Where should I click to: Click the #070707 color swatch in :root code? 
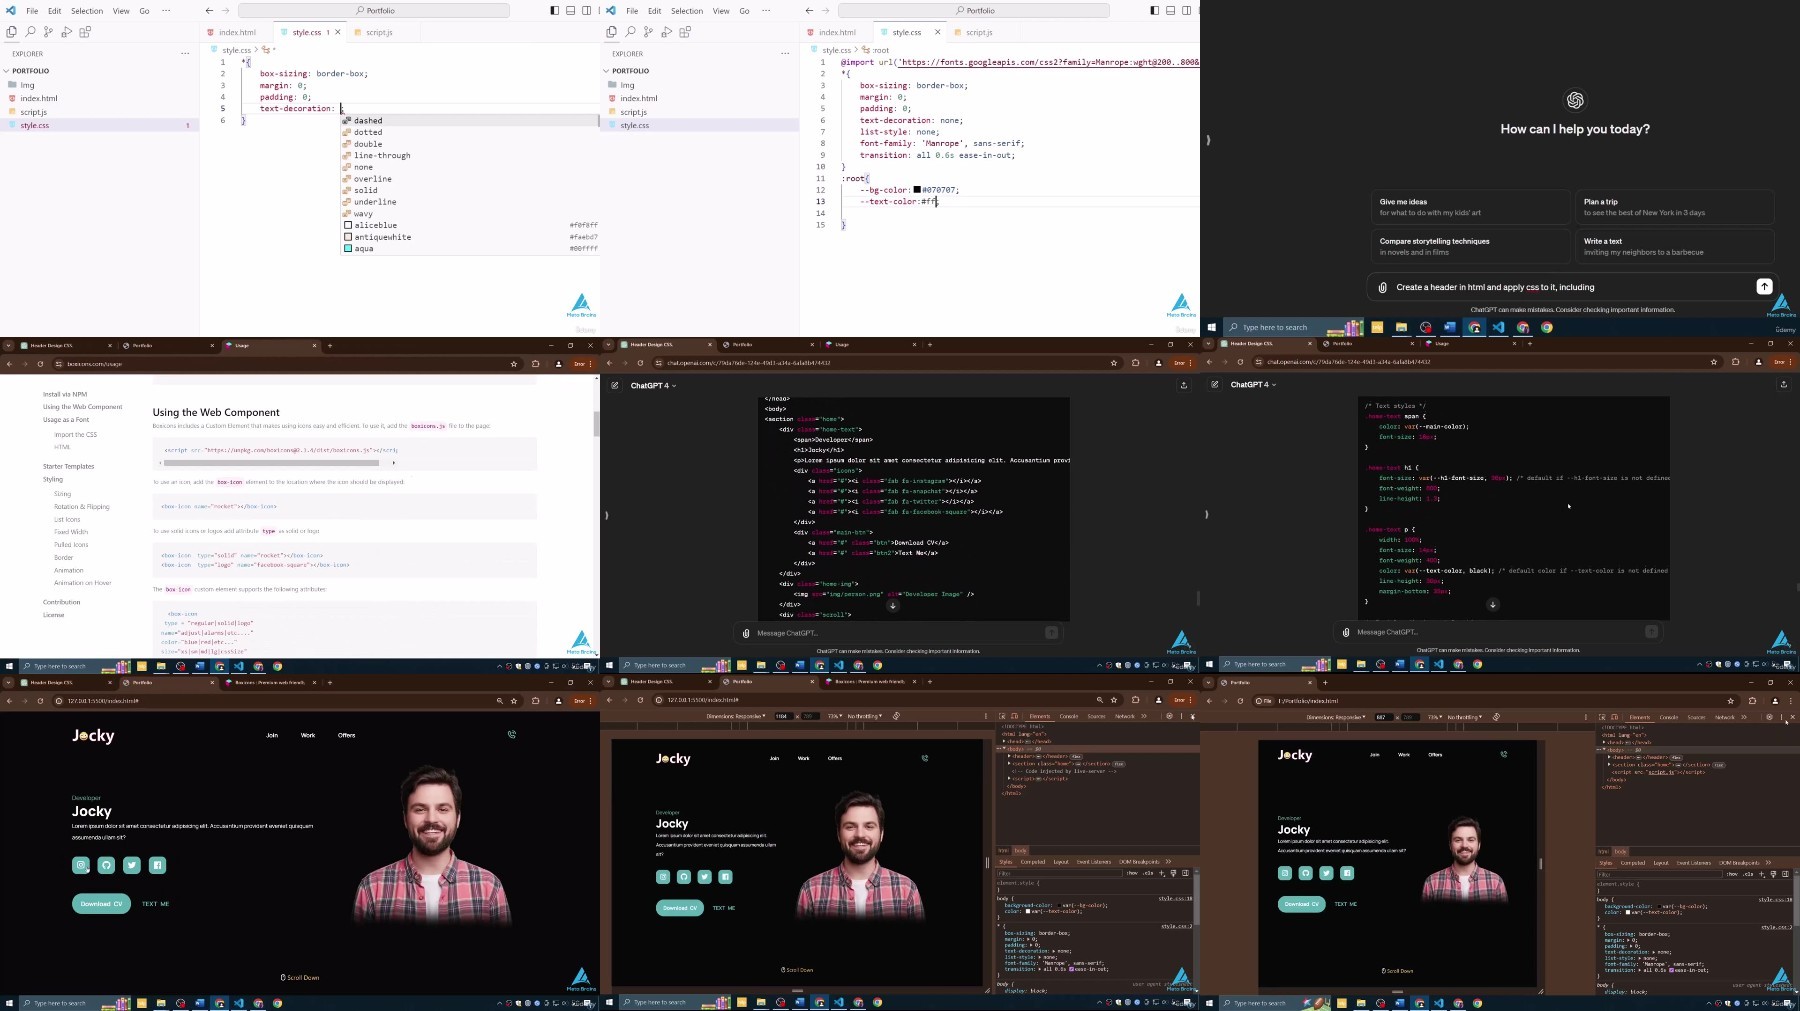click(917, 190)
